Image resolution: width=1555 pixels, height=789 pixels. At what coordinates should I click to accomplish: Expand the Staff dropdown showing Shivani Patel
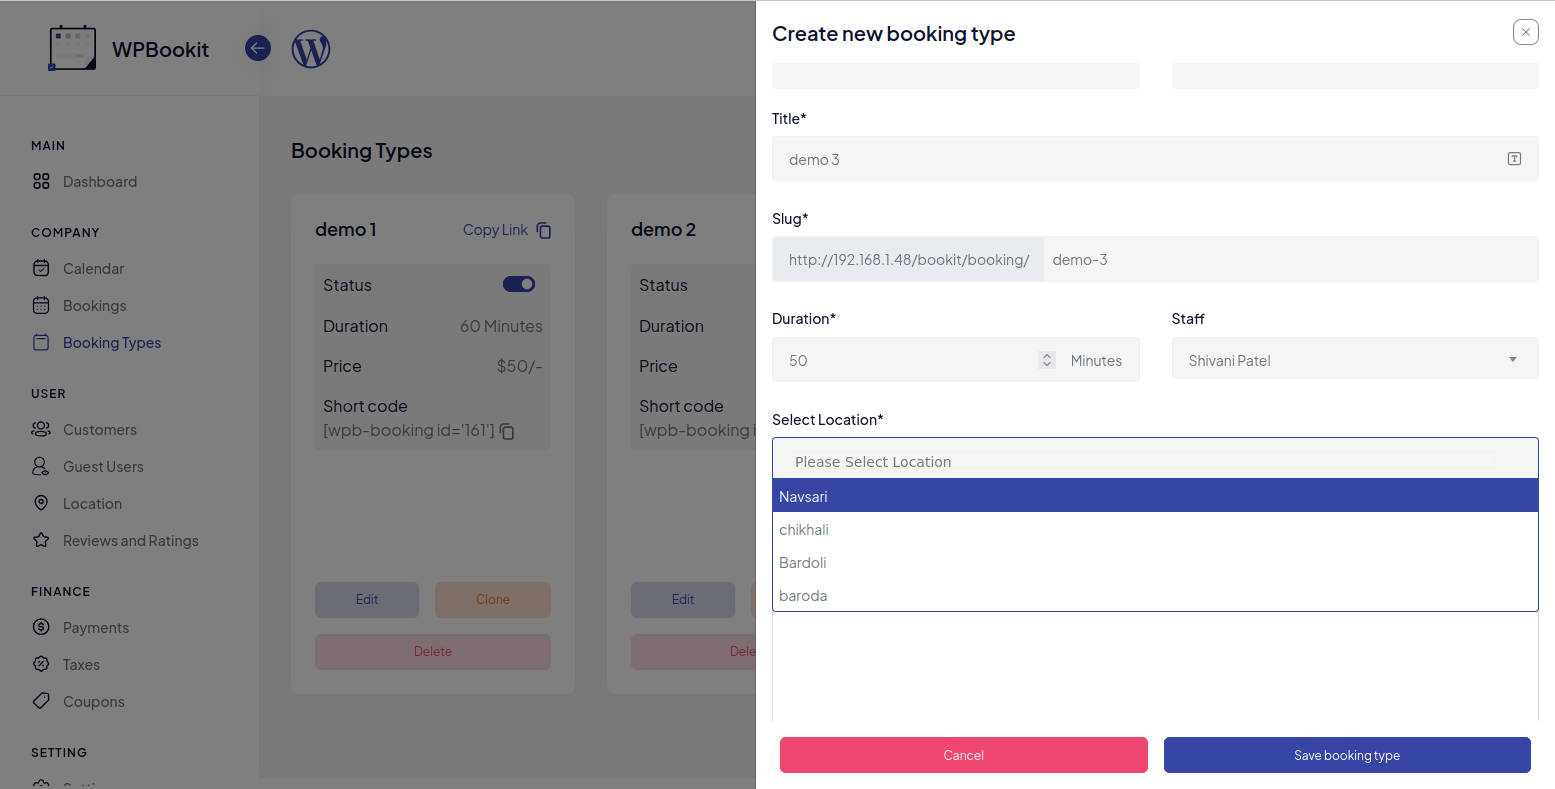click(1354, 360)
